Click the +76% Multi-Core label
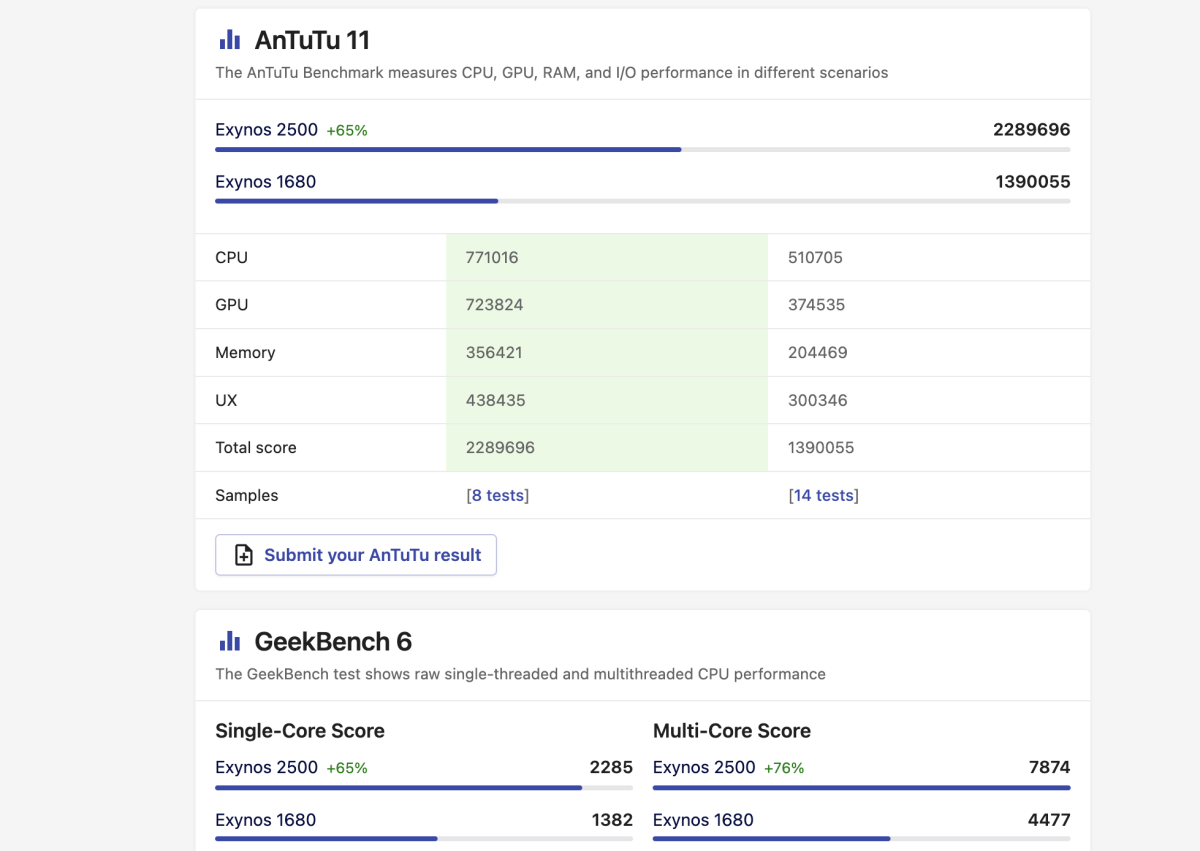The image size is (1200, 851). (784, 768)
